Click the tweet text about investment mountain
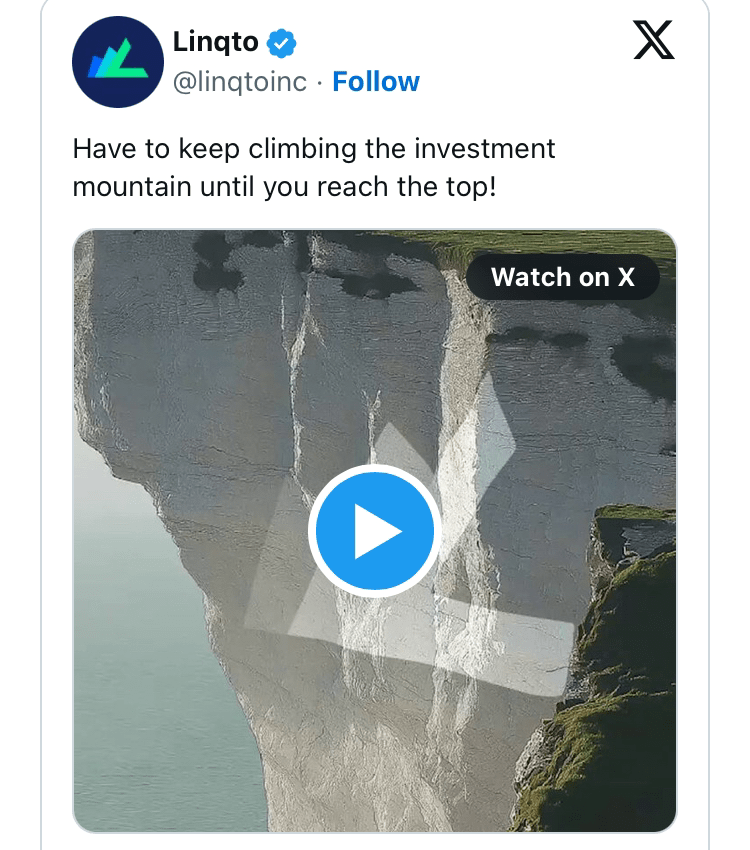This screenshot has height=850, width=750. 313,168
